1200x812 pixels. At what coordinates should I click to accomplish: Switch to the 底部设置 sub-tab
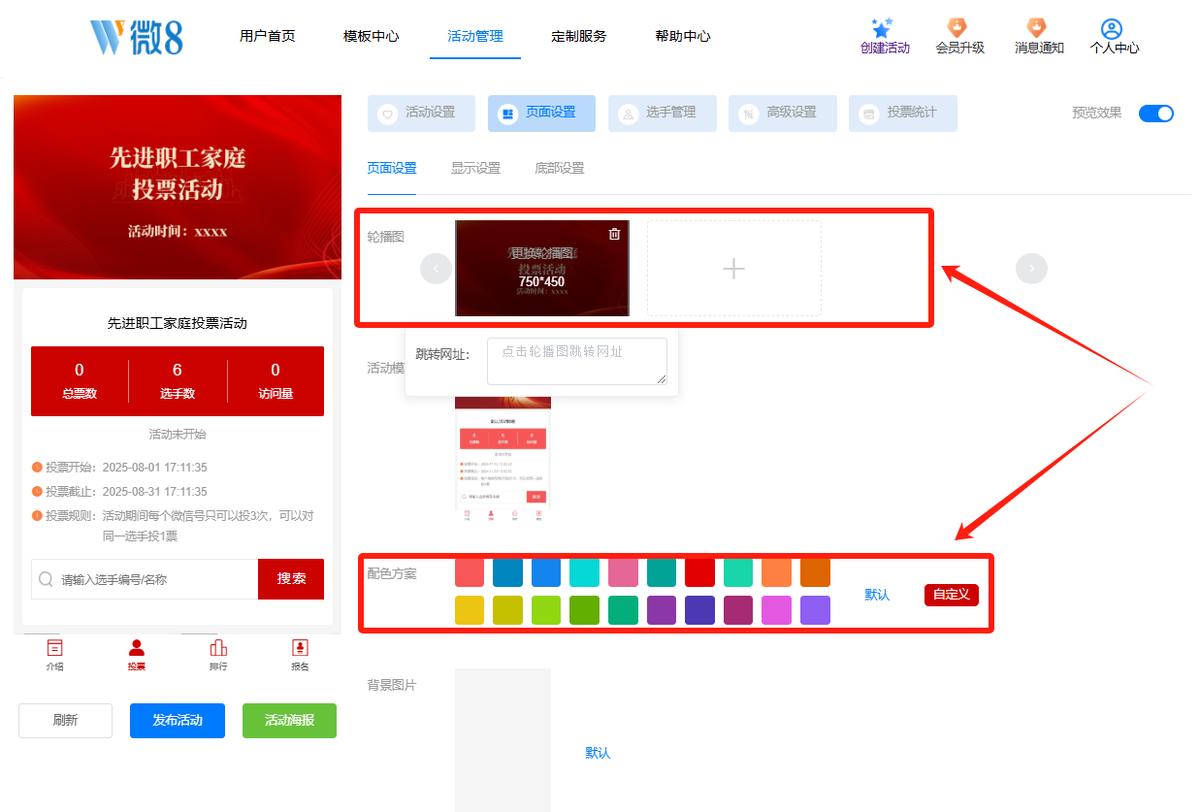tap(560, 168)
